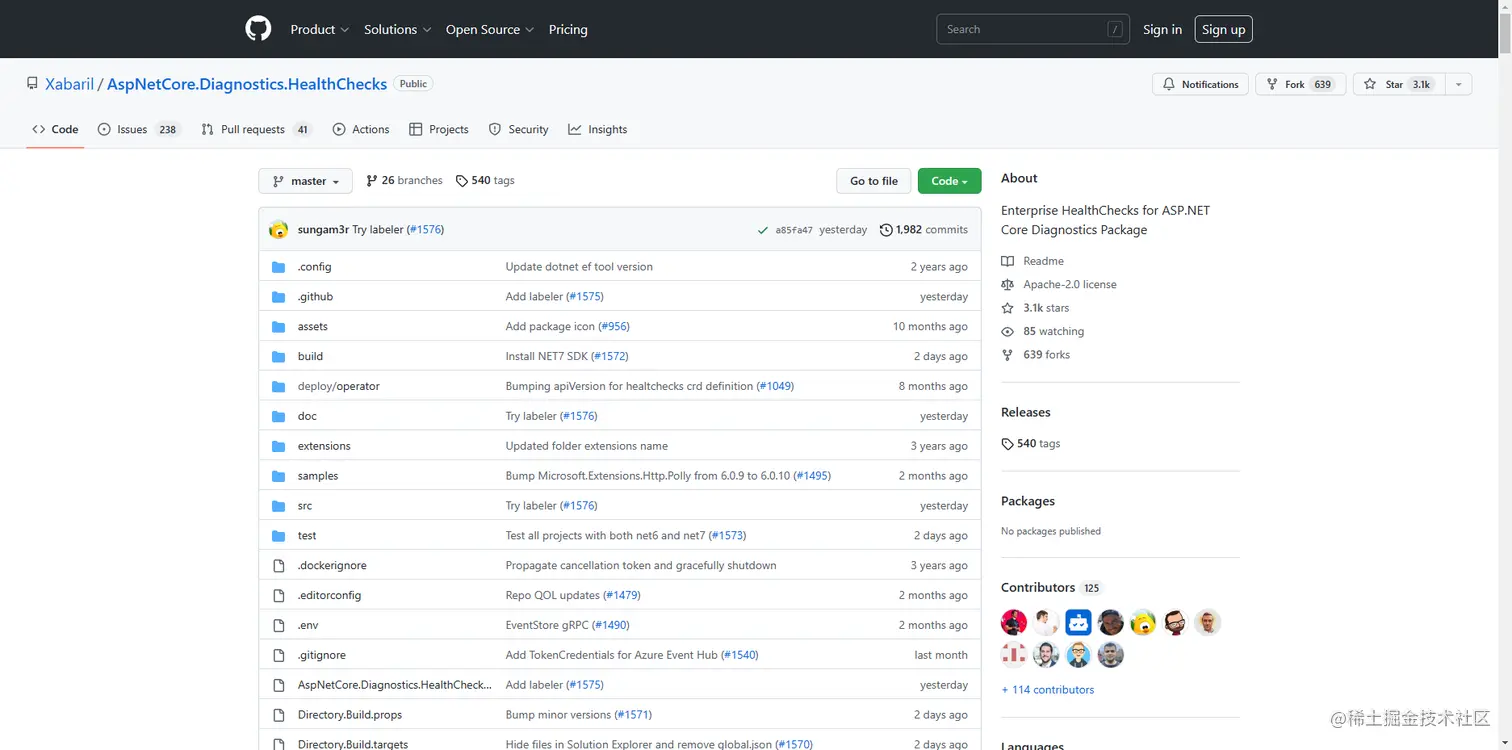
Task: Select the Code tab
Action: 55,130
